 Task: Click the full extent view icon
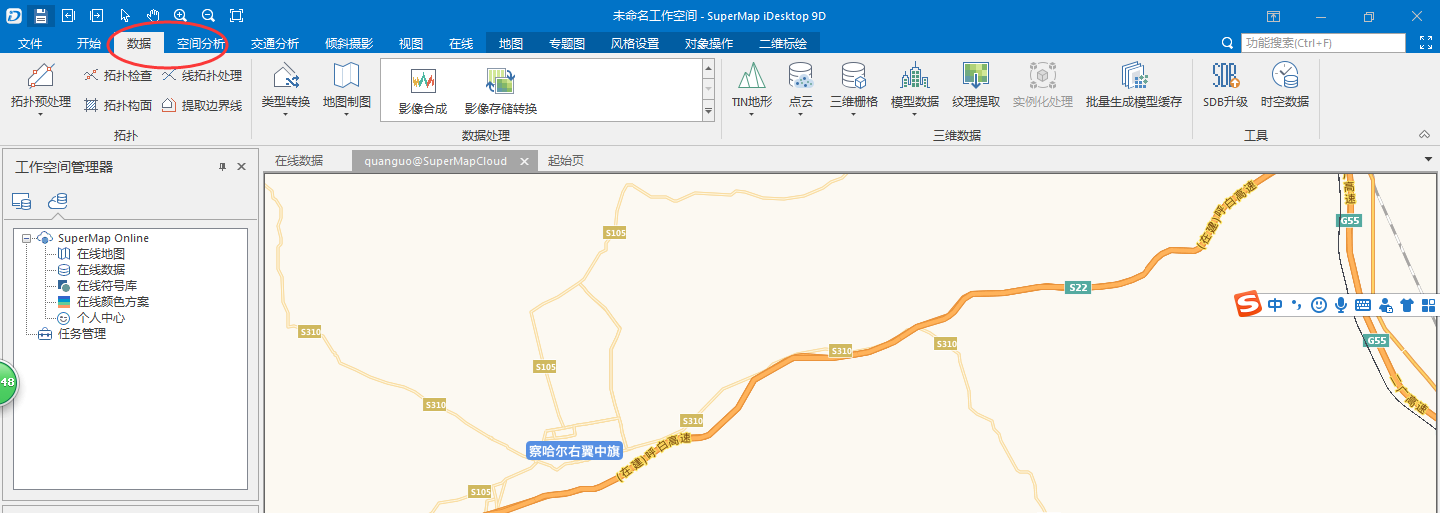click(x=236, y=16)
